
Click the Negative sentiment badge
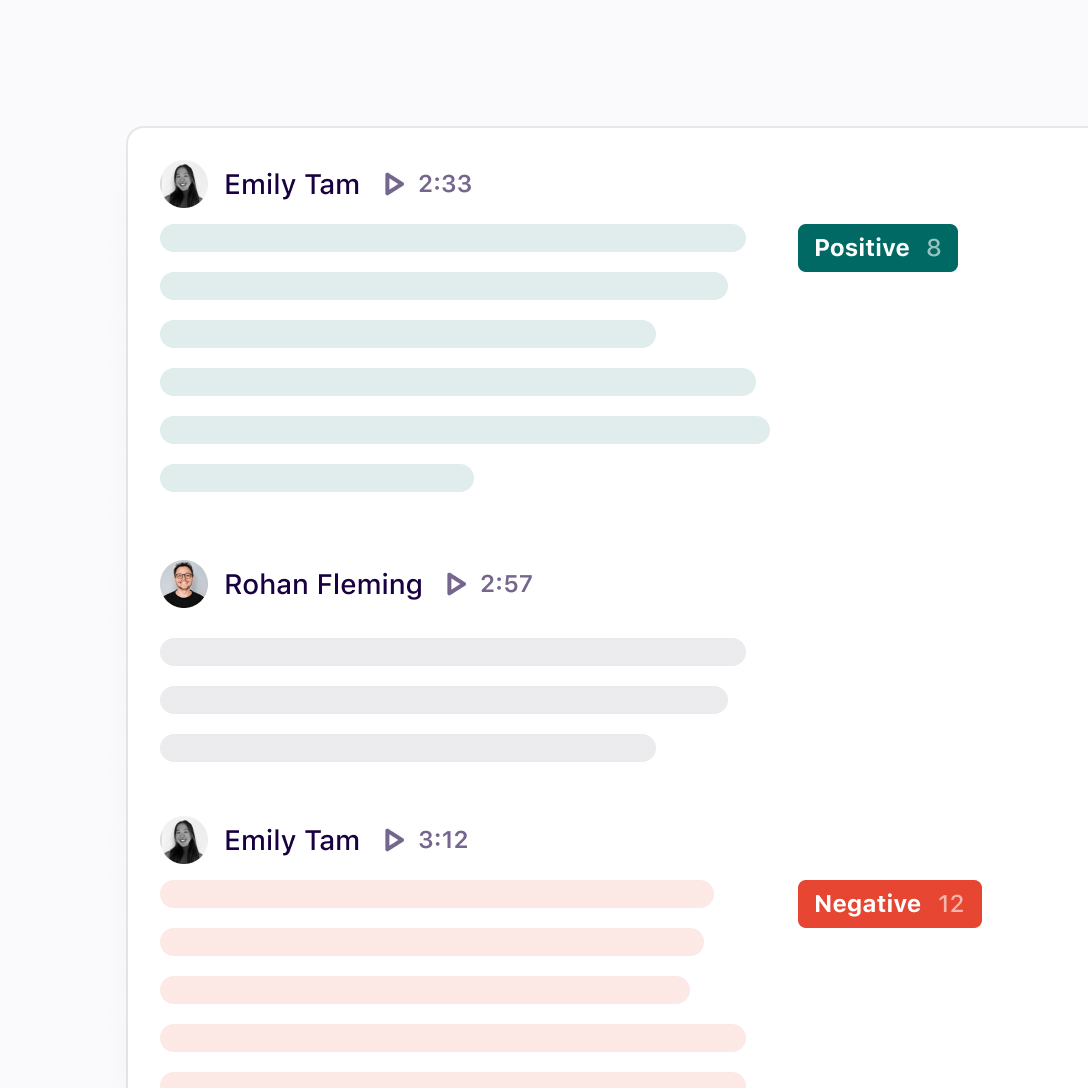889,903
